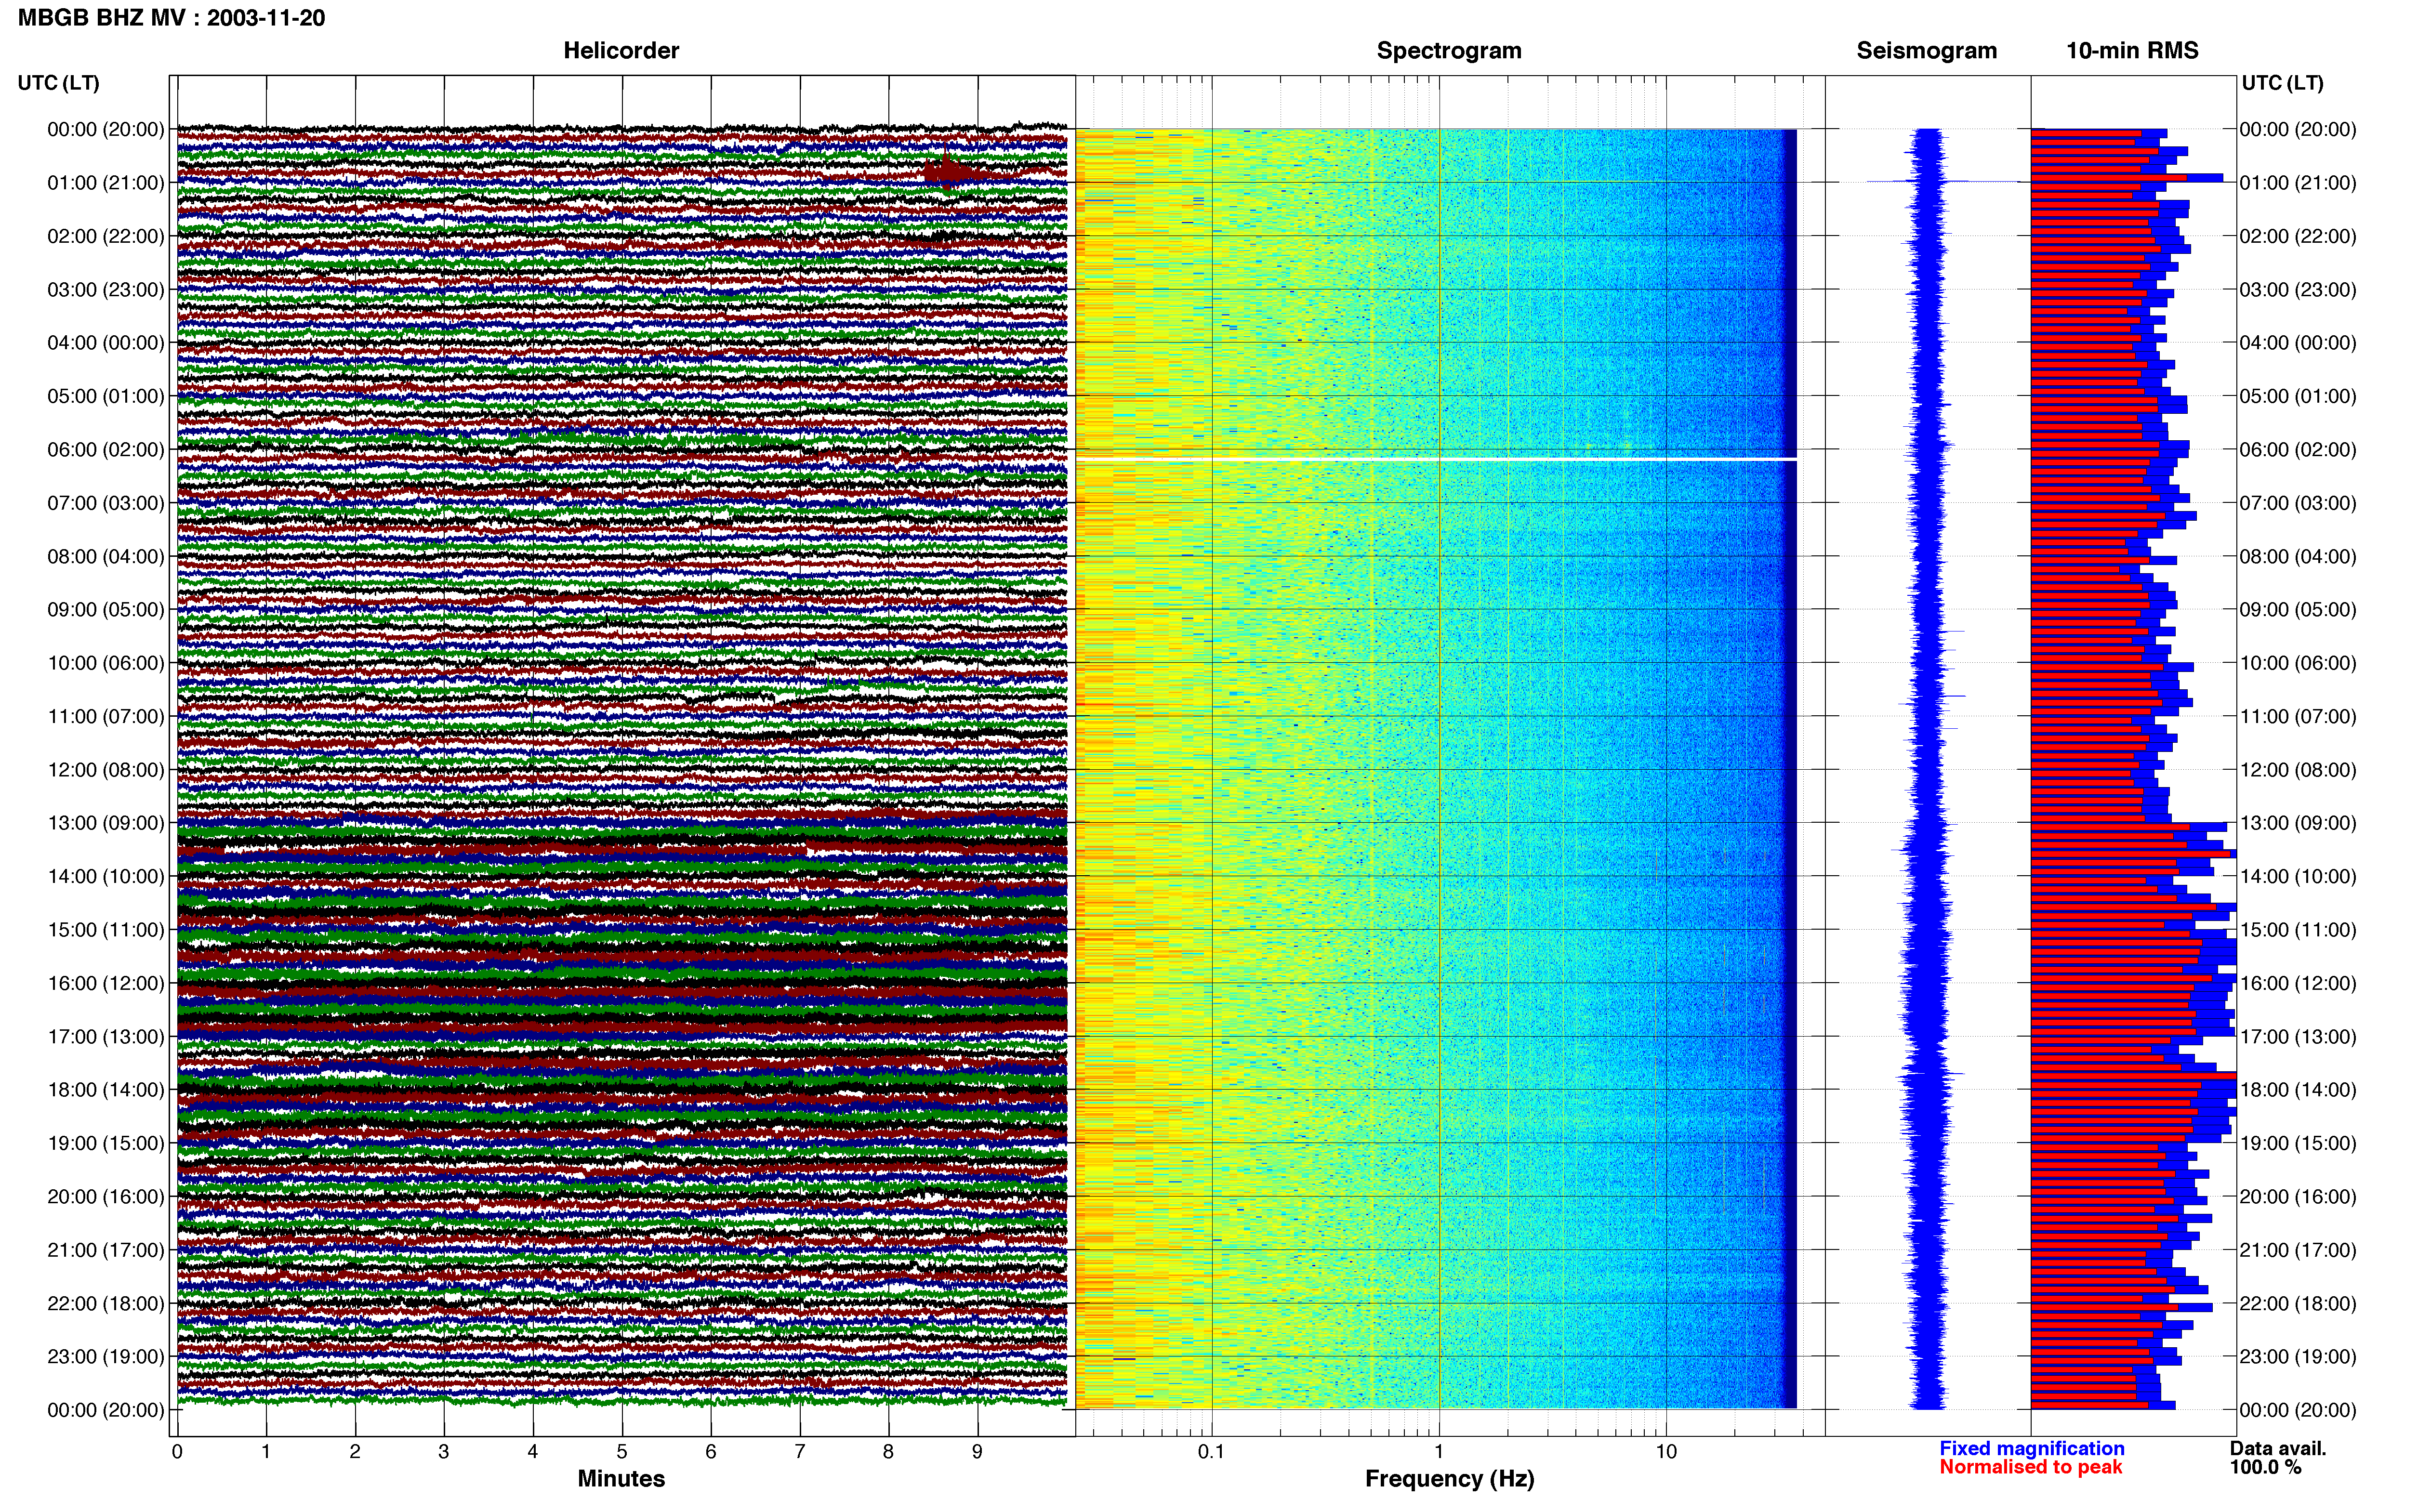The image size is (2418, 1512).
Task: Click the Seismogram panel heading
Action: (1926, 51)
